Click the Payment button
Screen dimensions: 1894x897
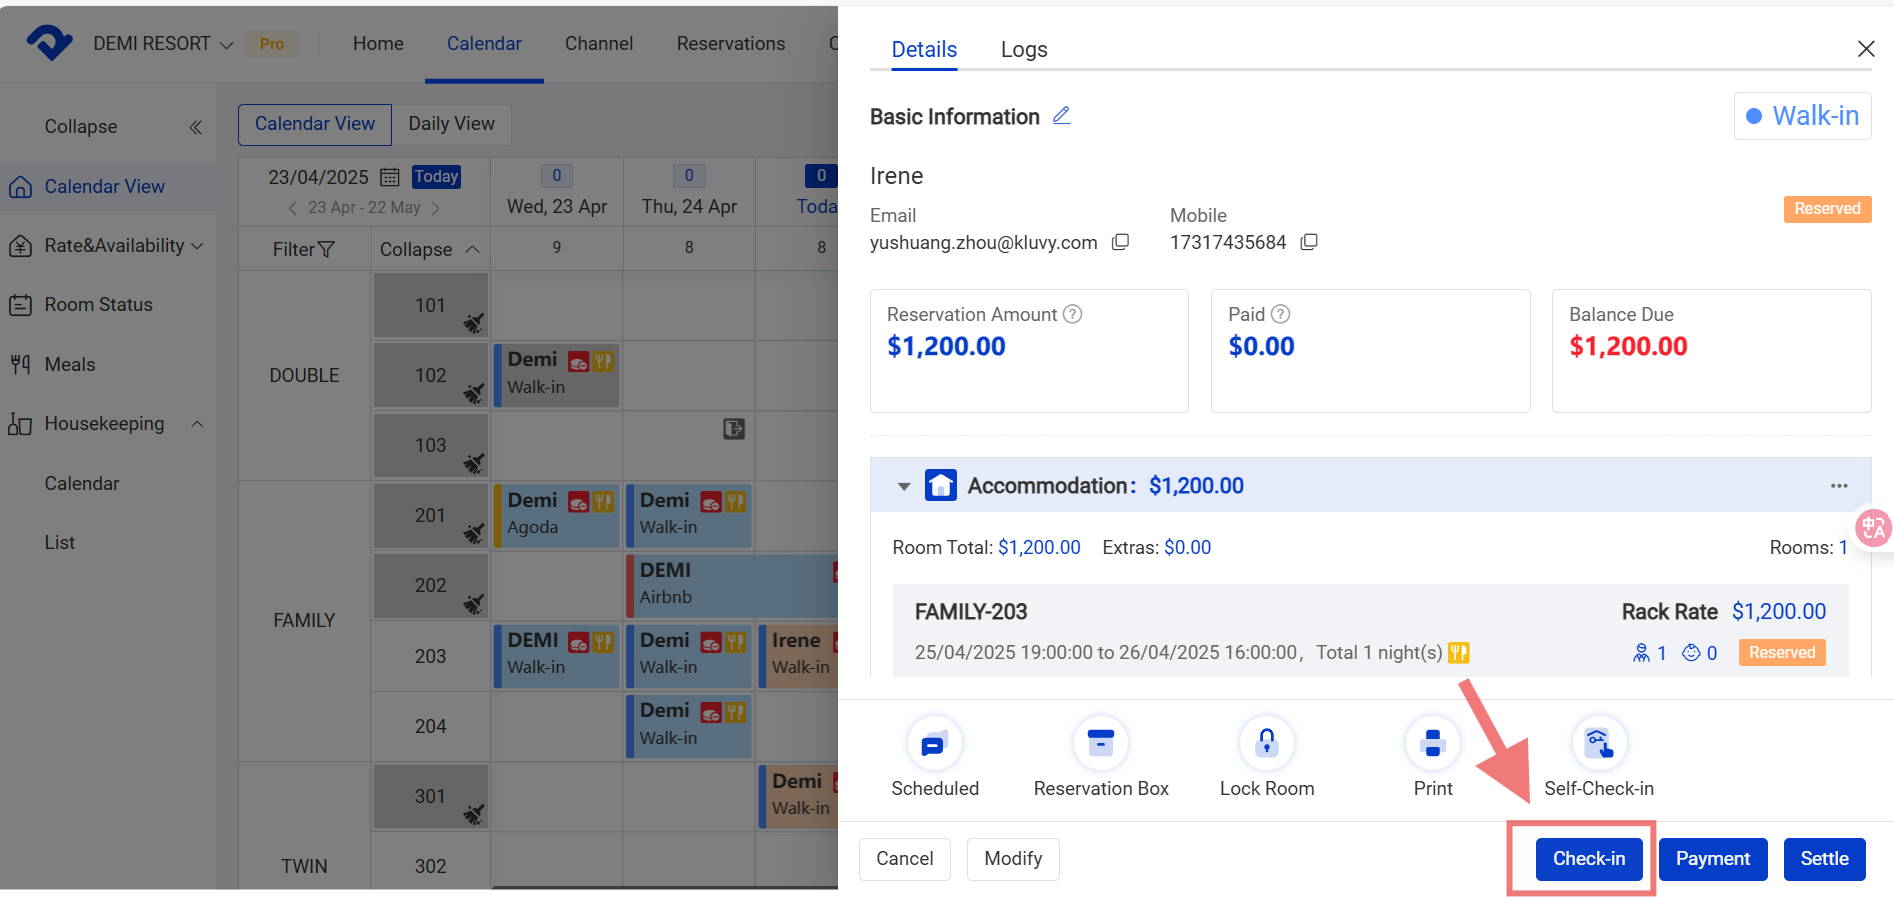pyautogui.click(x=1712, y=859)
